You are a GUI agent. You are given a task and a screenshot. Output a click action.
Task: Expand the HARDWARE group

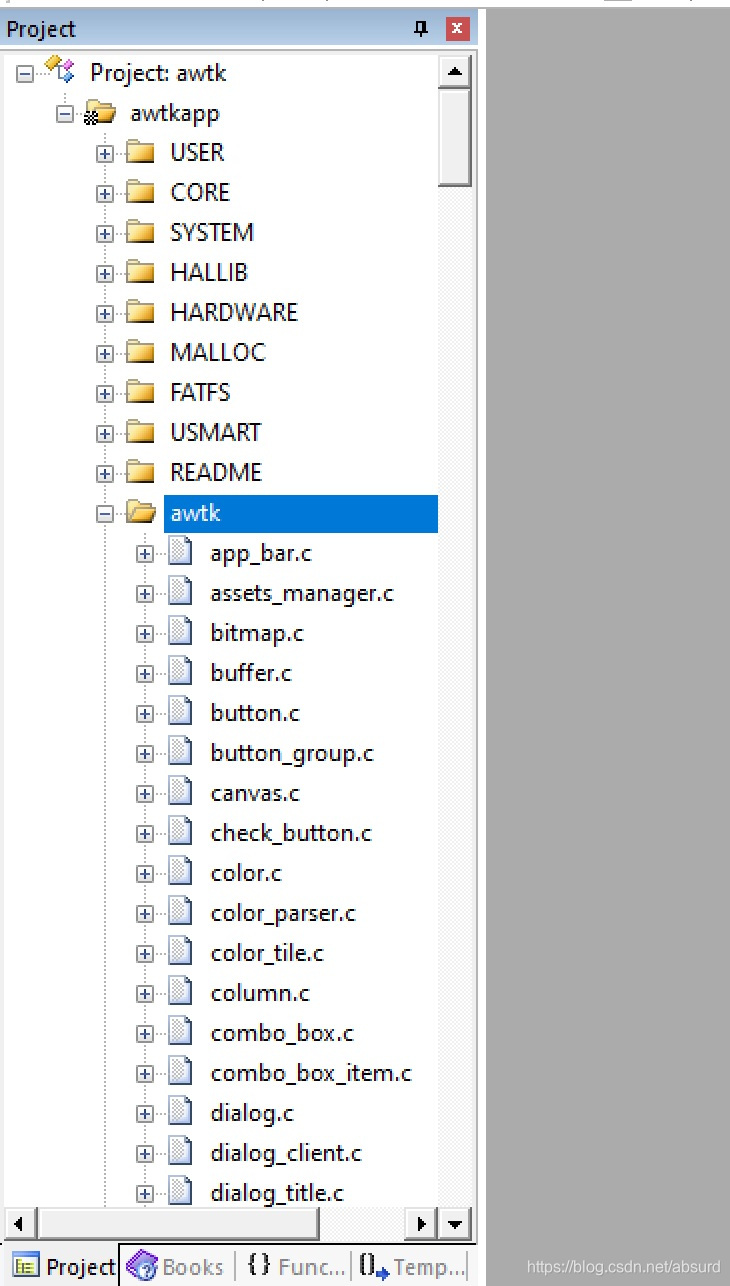105,313
